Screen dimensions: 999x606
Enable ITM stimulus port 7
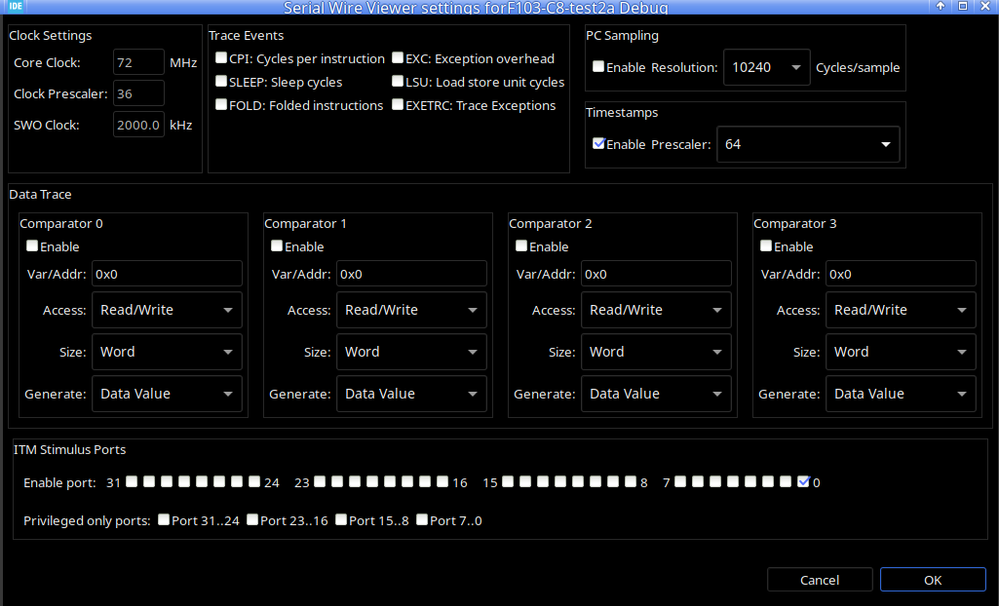680,482
